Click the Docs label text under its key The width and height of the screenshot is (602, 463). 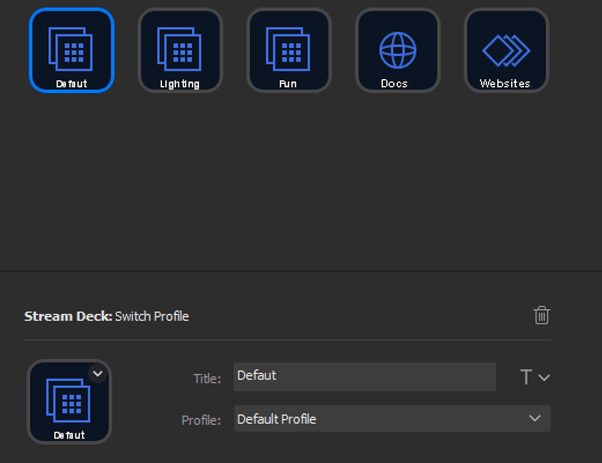coord(397,84)
